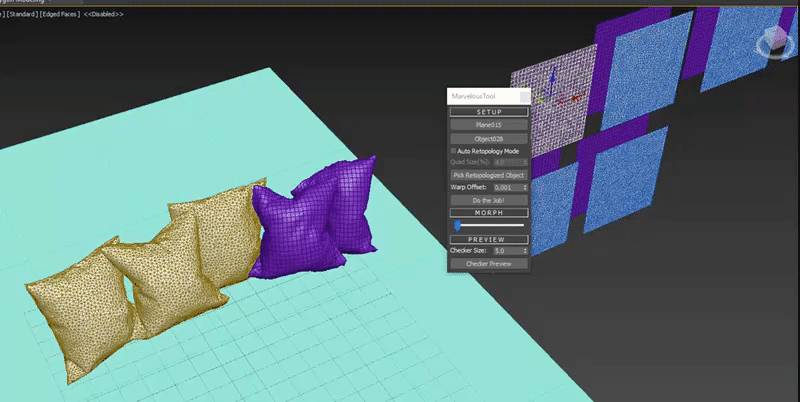Click the ViewCube navigation widget

pos(776,41)
